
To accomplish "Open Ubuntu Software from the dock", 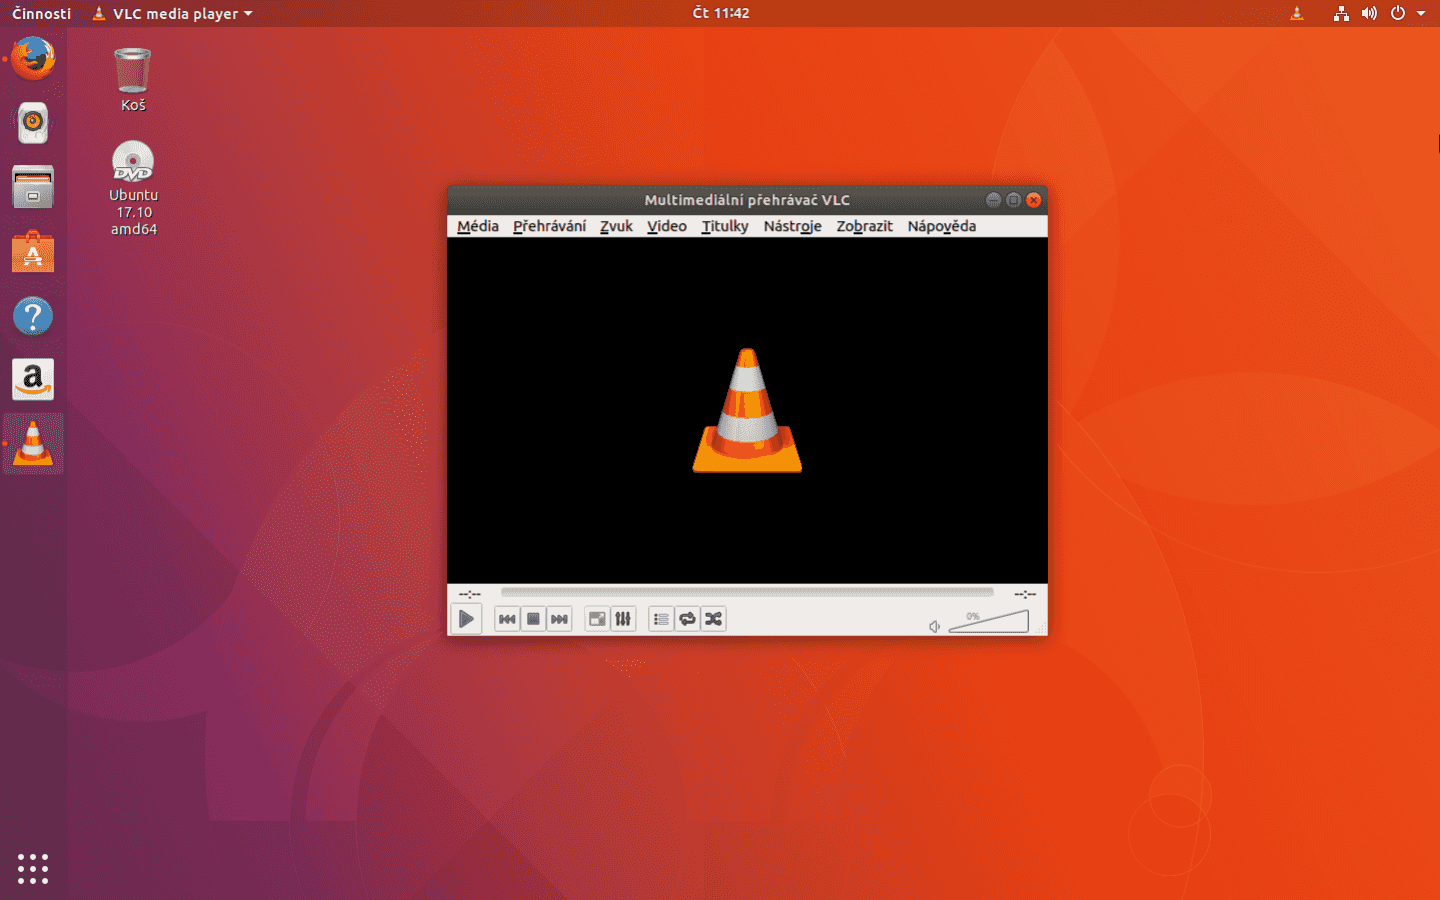I will coord(33,251).
